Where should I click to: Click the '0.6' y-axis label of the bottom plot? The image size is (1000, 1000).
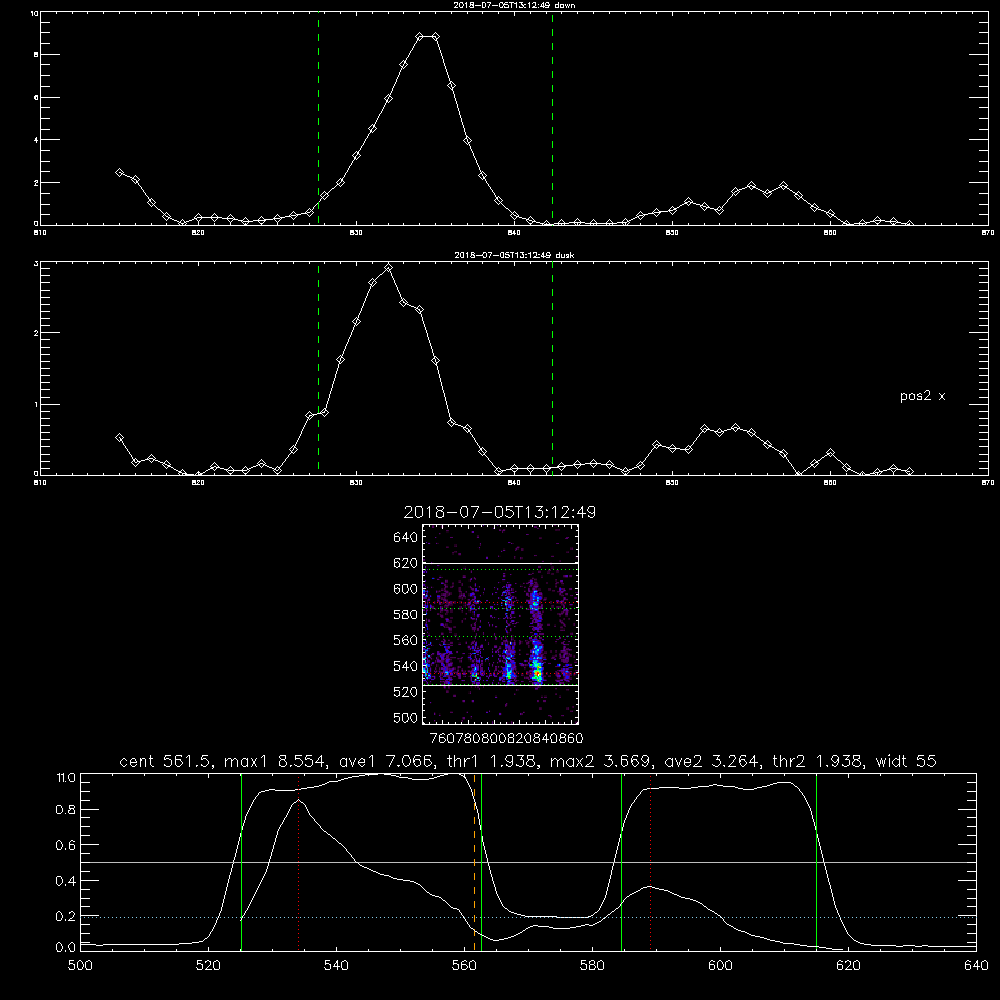pos(66,846)
